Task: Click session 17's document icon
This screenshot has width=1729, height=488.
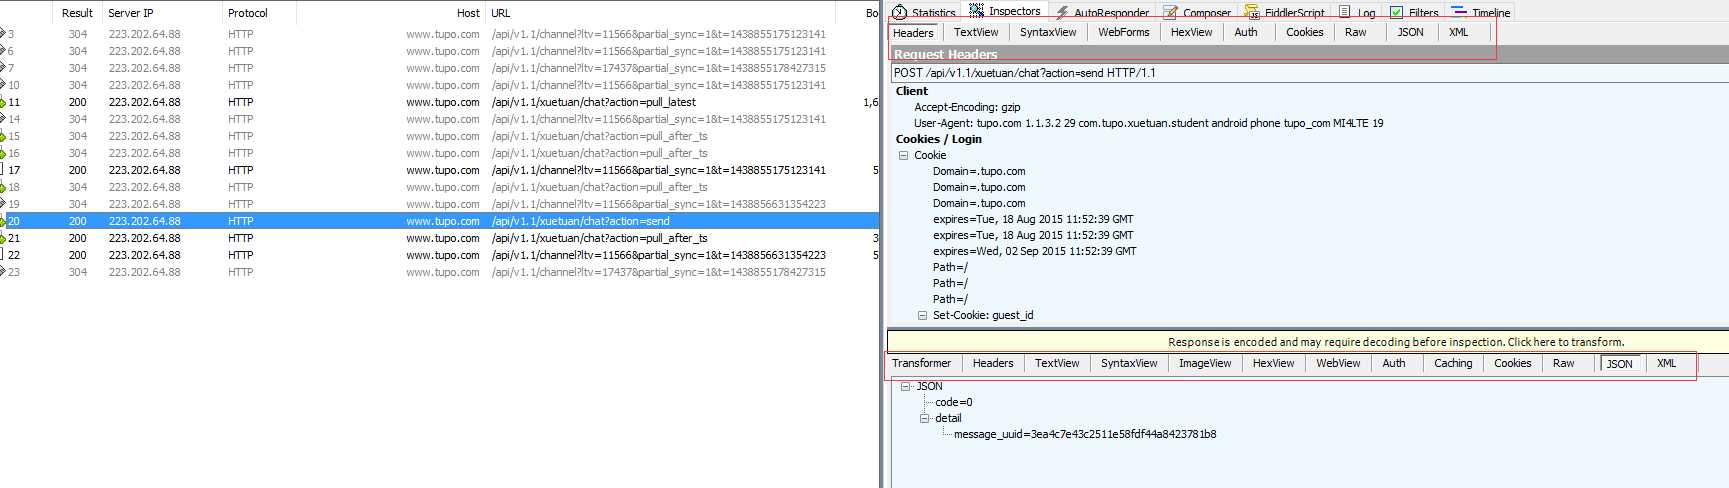Action: [2, 170]
